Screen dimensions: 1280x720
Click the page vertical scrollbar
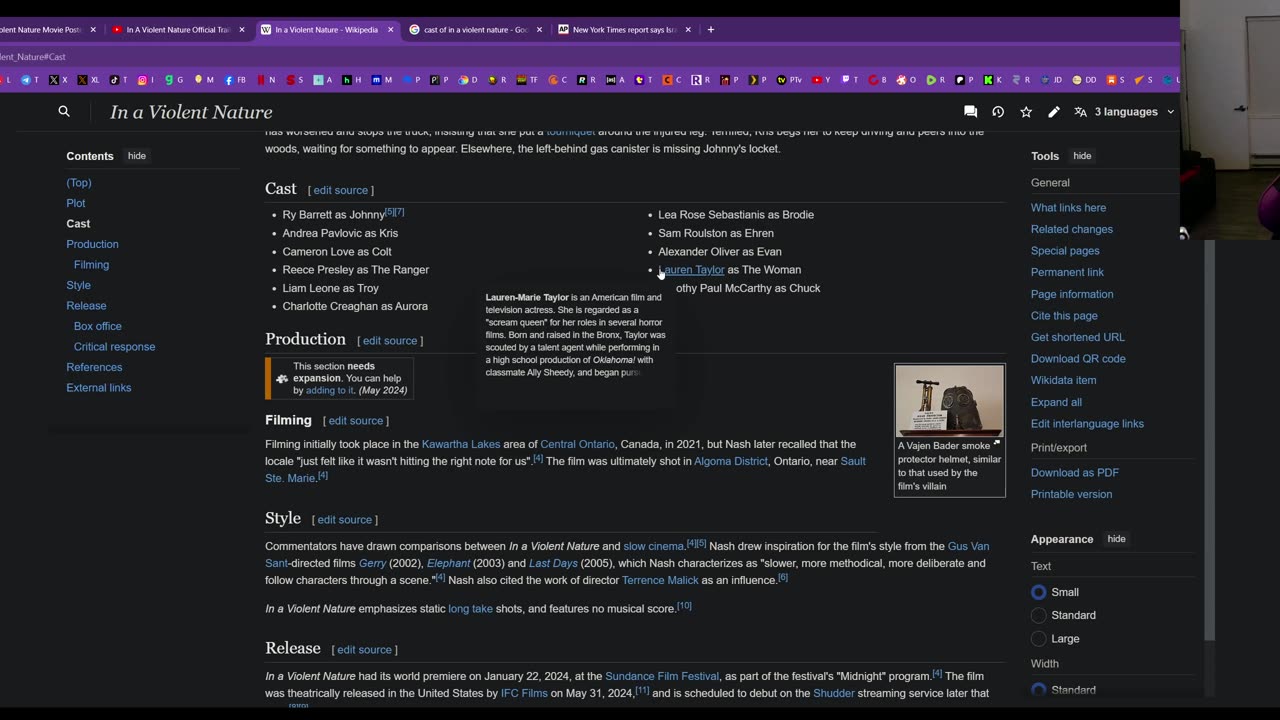pos(1209,440)
